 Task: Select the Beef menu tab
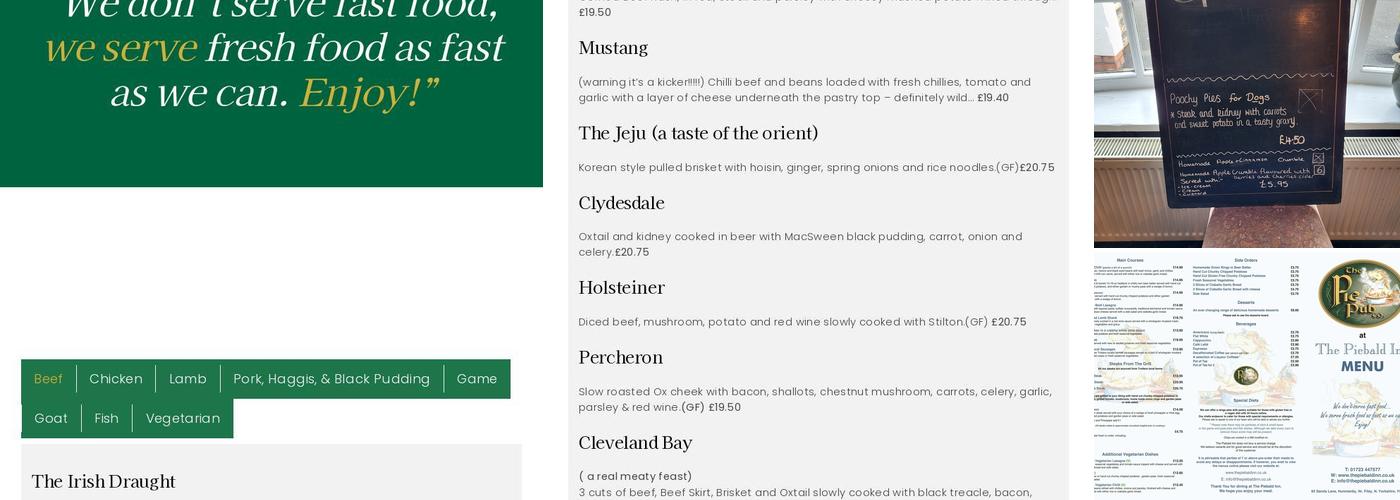point(48,379)
